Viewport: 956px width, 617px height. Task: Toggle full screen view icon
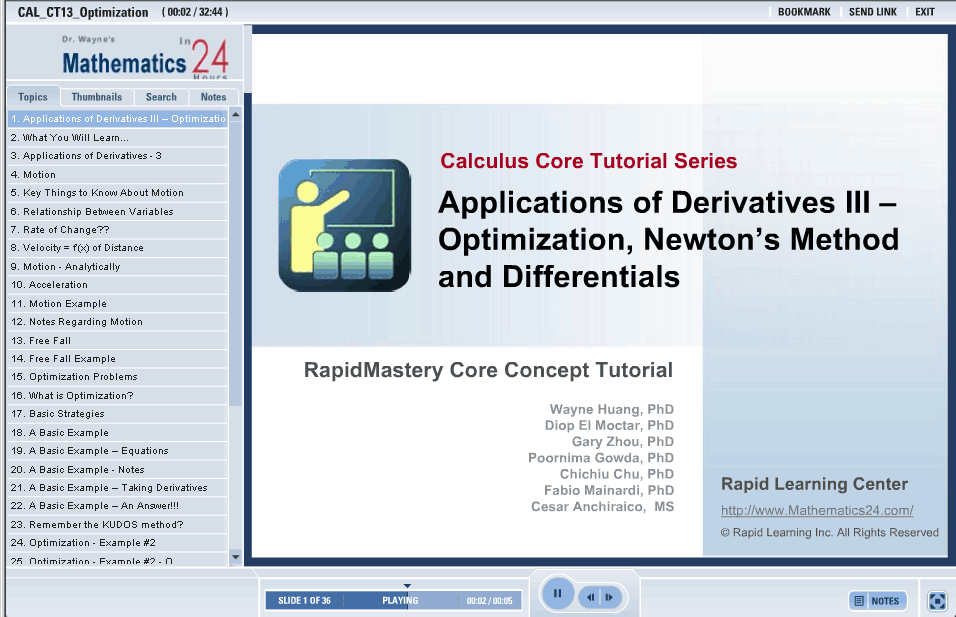(937, 601)
